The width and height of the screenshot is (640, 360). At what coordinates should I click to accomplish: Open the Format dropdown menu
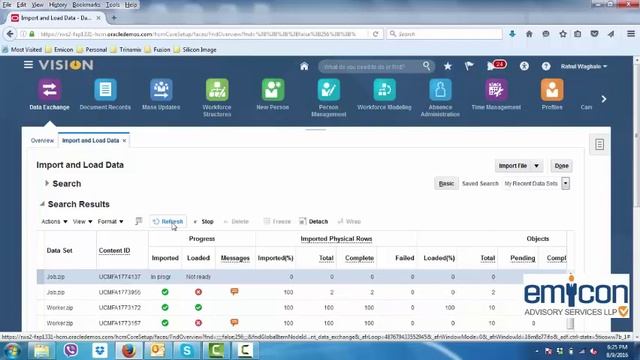110,221
